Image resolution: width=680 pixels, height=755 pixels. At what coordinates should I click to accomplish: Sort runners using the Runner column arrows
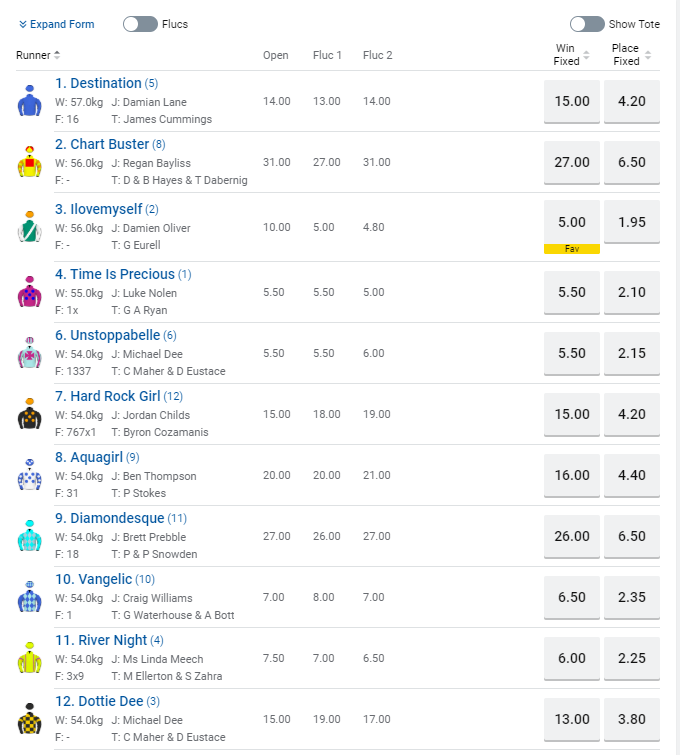(x=57, y=55)
